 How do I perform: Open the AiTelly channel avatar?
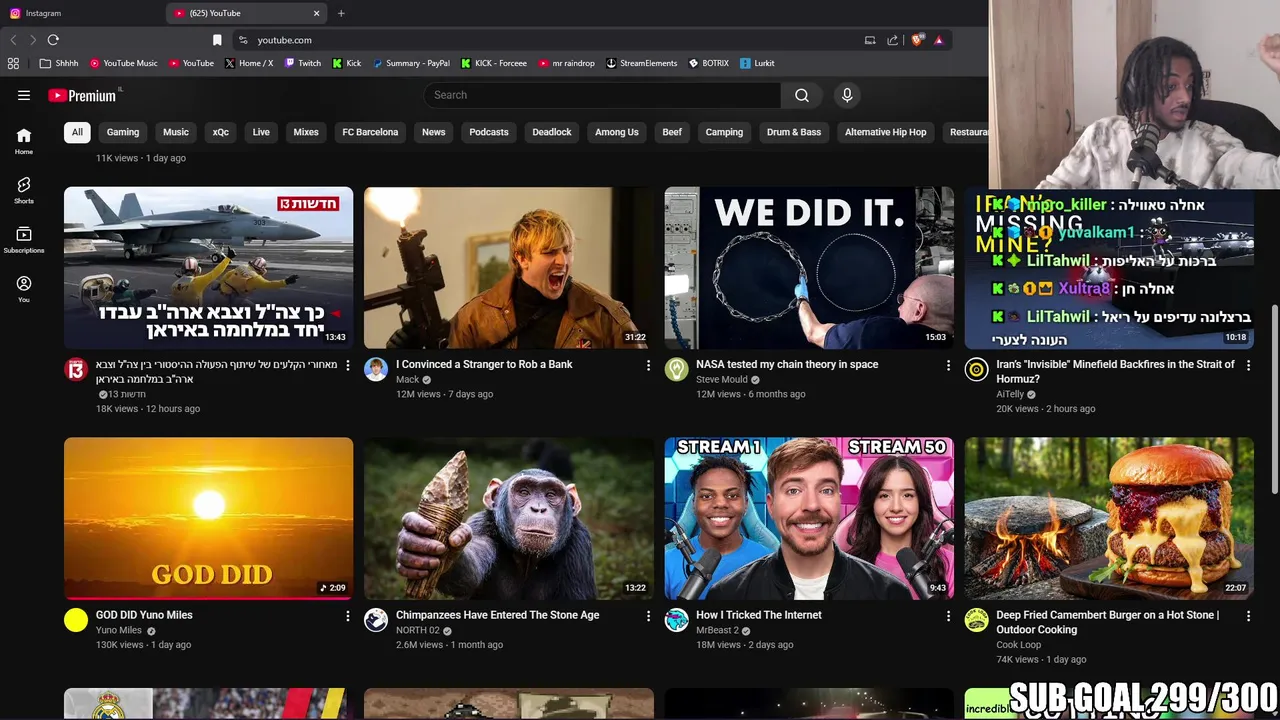coord(976,370)
